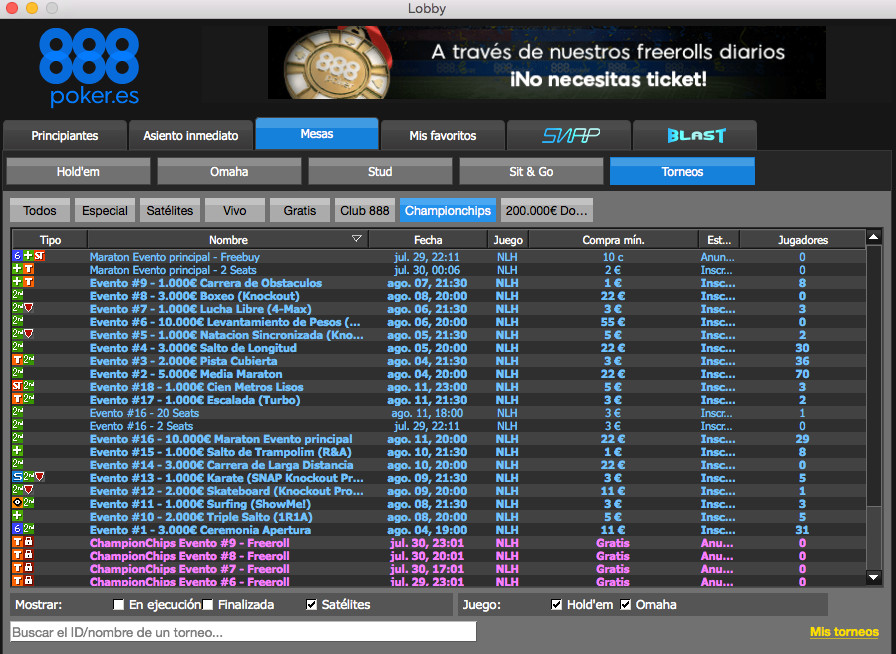Click the ShowMe eye icon for Evento #11 Surfing
This screenshot has height=654, width=896.
pos(17,503)
